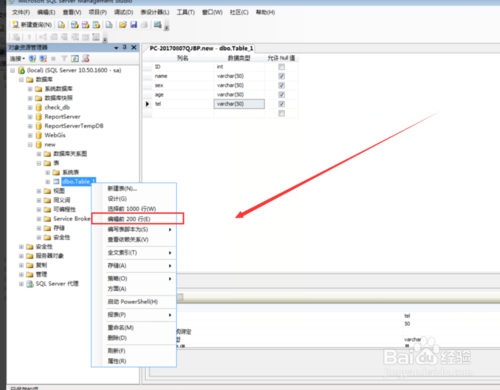Image resolution: width=500 pixels, height=390 pixels.
Task: Click the Analysis Services MDX query icon
Action: tap(75, 25)
